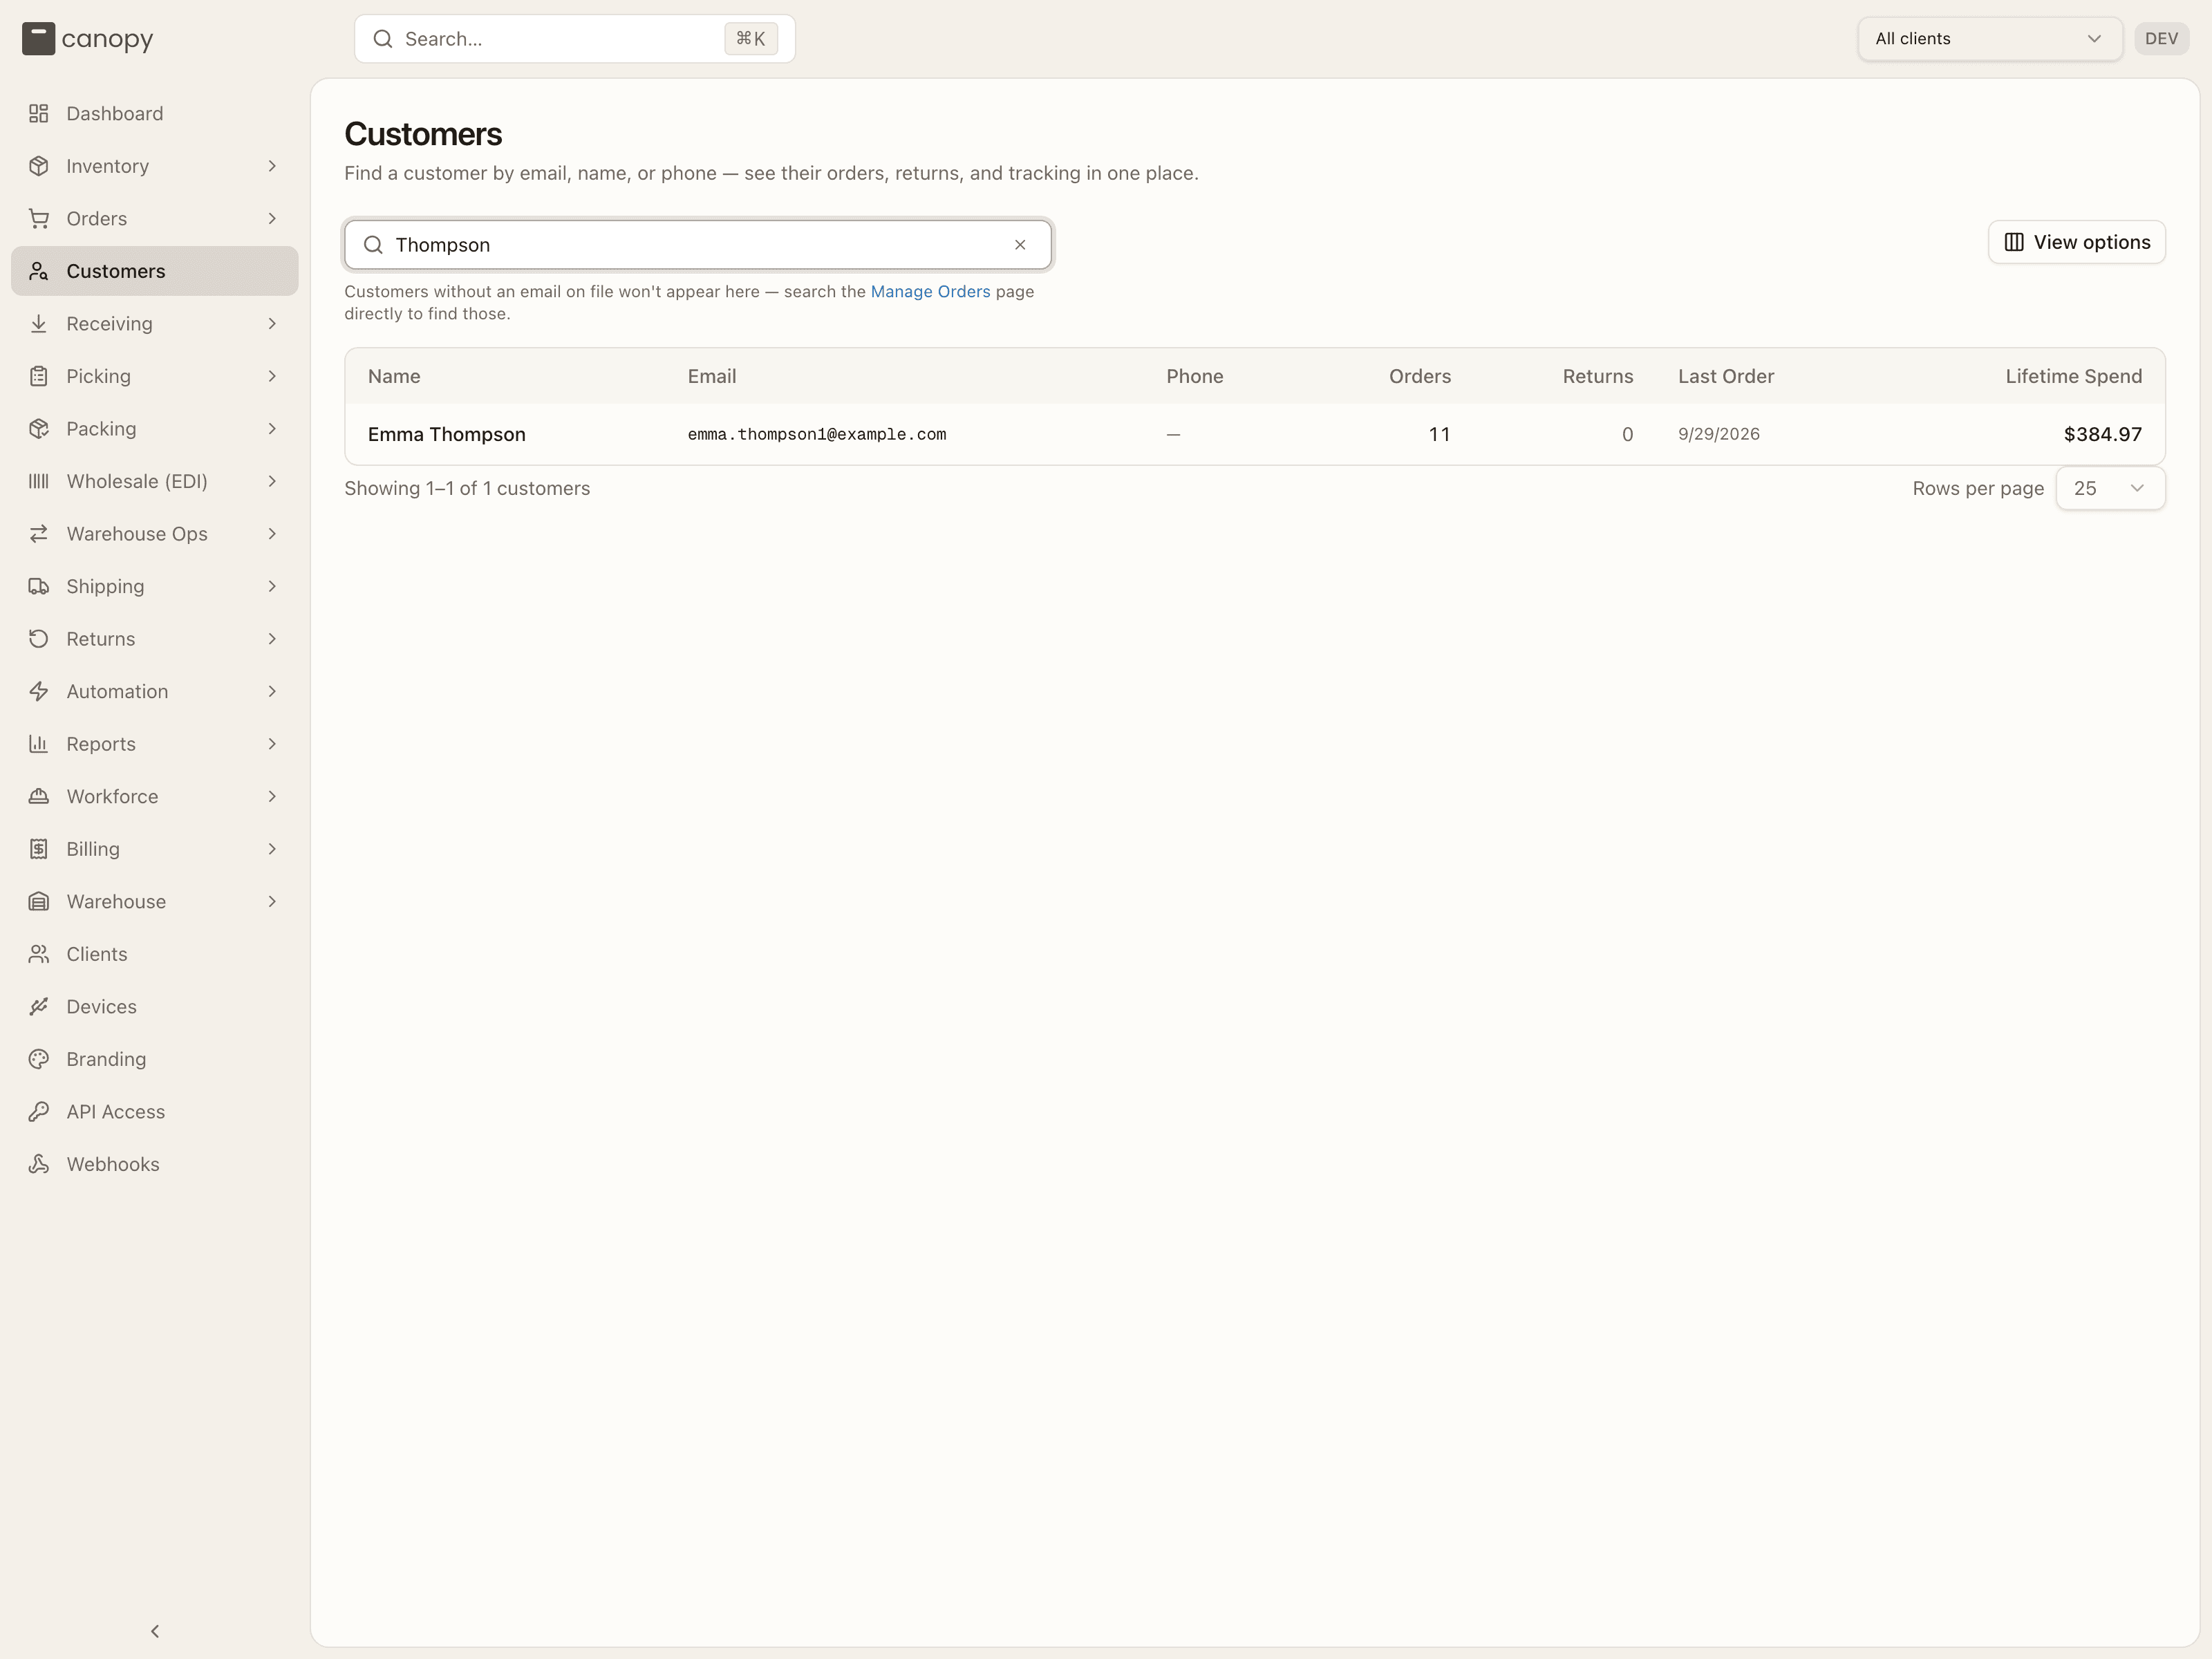The width and height of the screenshot is (2212, 1659).
Task: Click the 9/29/2026 last order date
Action: [x=1718, y=434]
